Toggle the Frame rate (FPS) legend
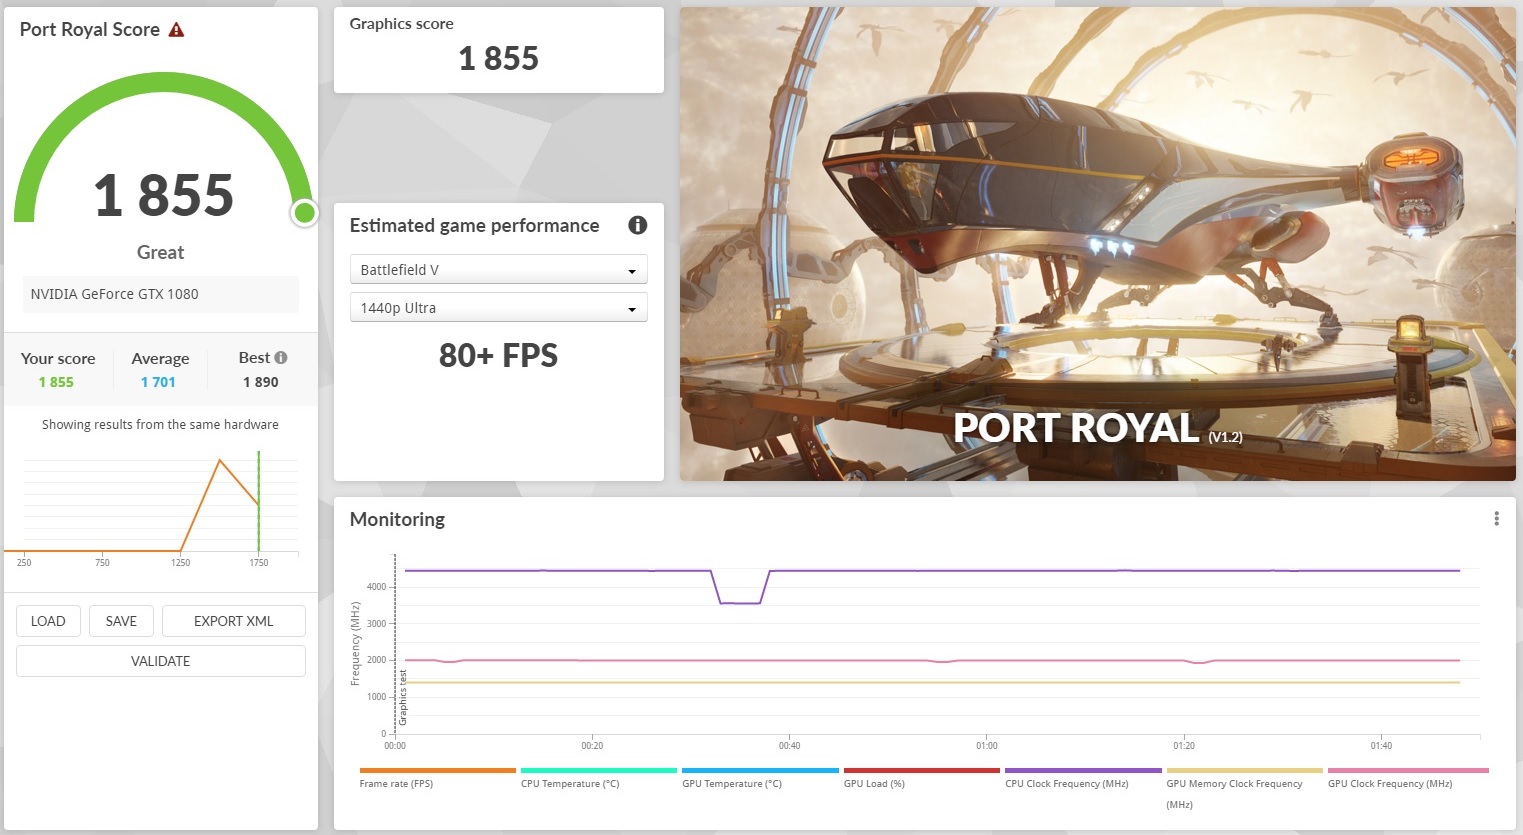This screenshot has height=835, width=1523. 437,779
